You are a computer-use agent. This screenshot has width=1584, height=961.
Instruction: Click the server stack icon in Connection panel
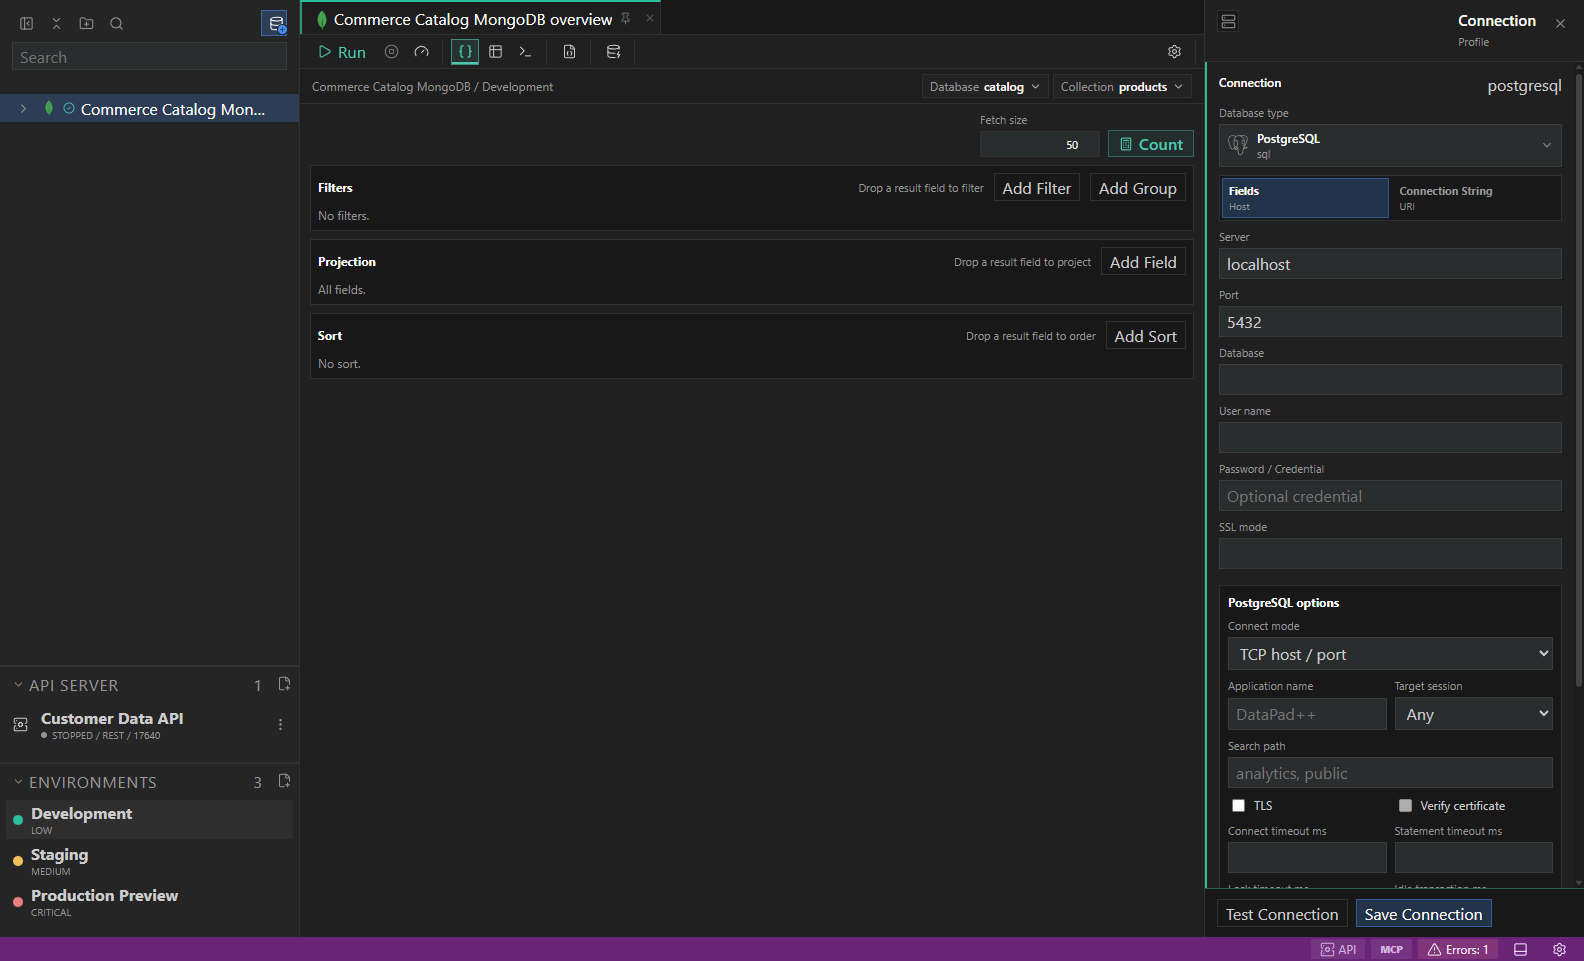(x=1229, y=21)
